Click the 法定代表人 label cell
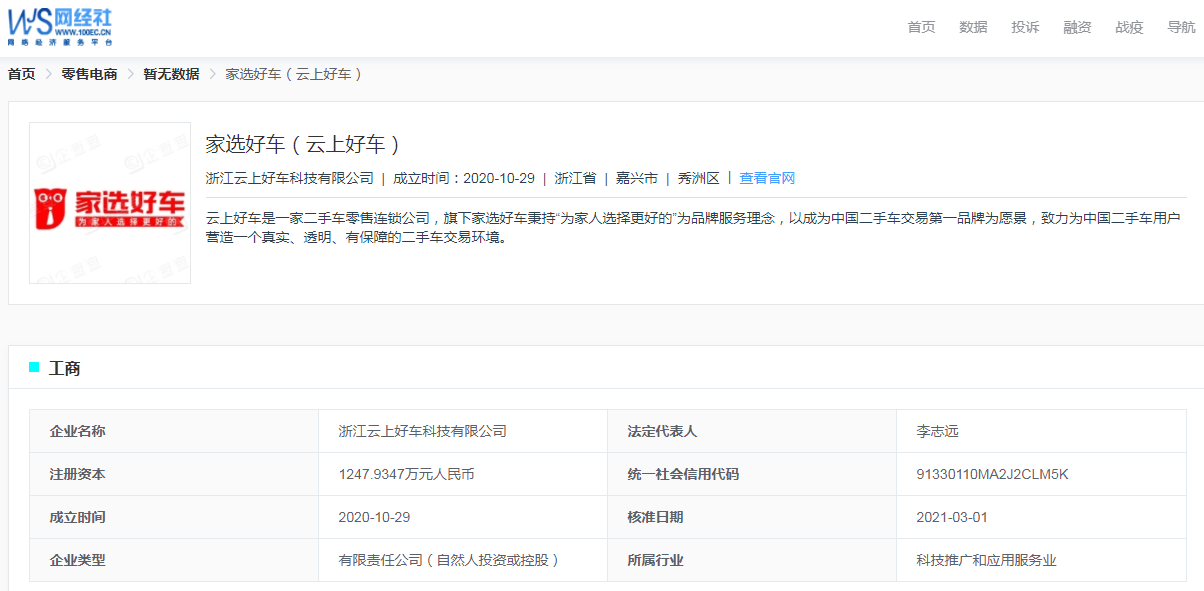1204x591 pixels. (752, 431)
